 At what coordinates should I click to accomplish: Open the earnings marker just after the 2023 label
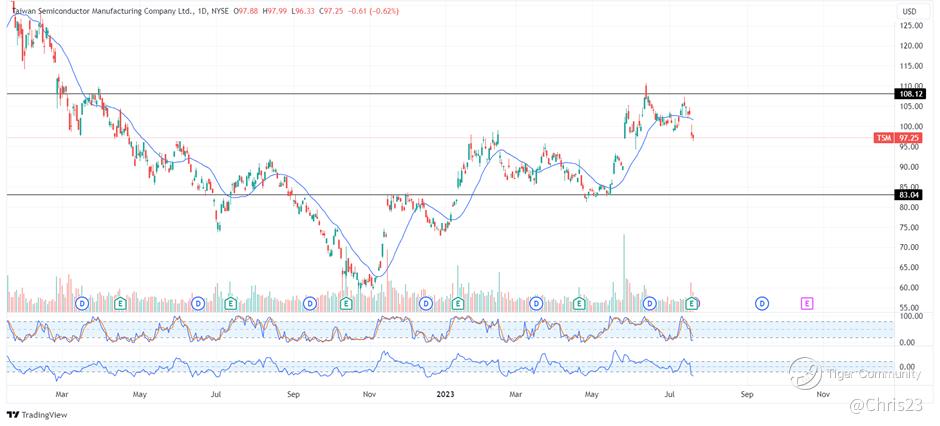(458, 304)
